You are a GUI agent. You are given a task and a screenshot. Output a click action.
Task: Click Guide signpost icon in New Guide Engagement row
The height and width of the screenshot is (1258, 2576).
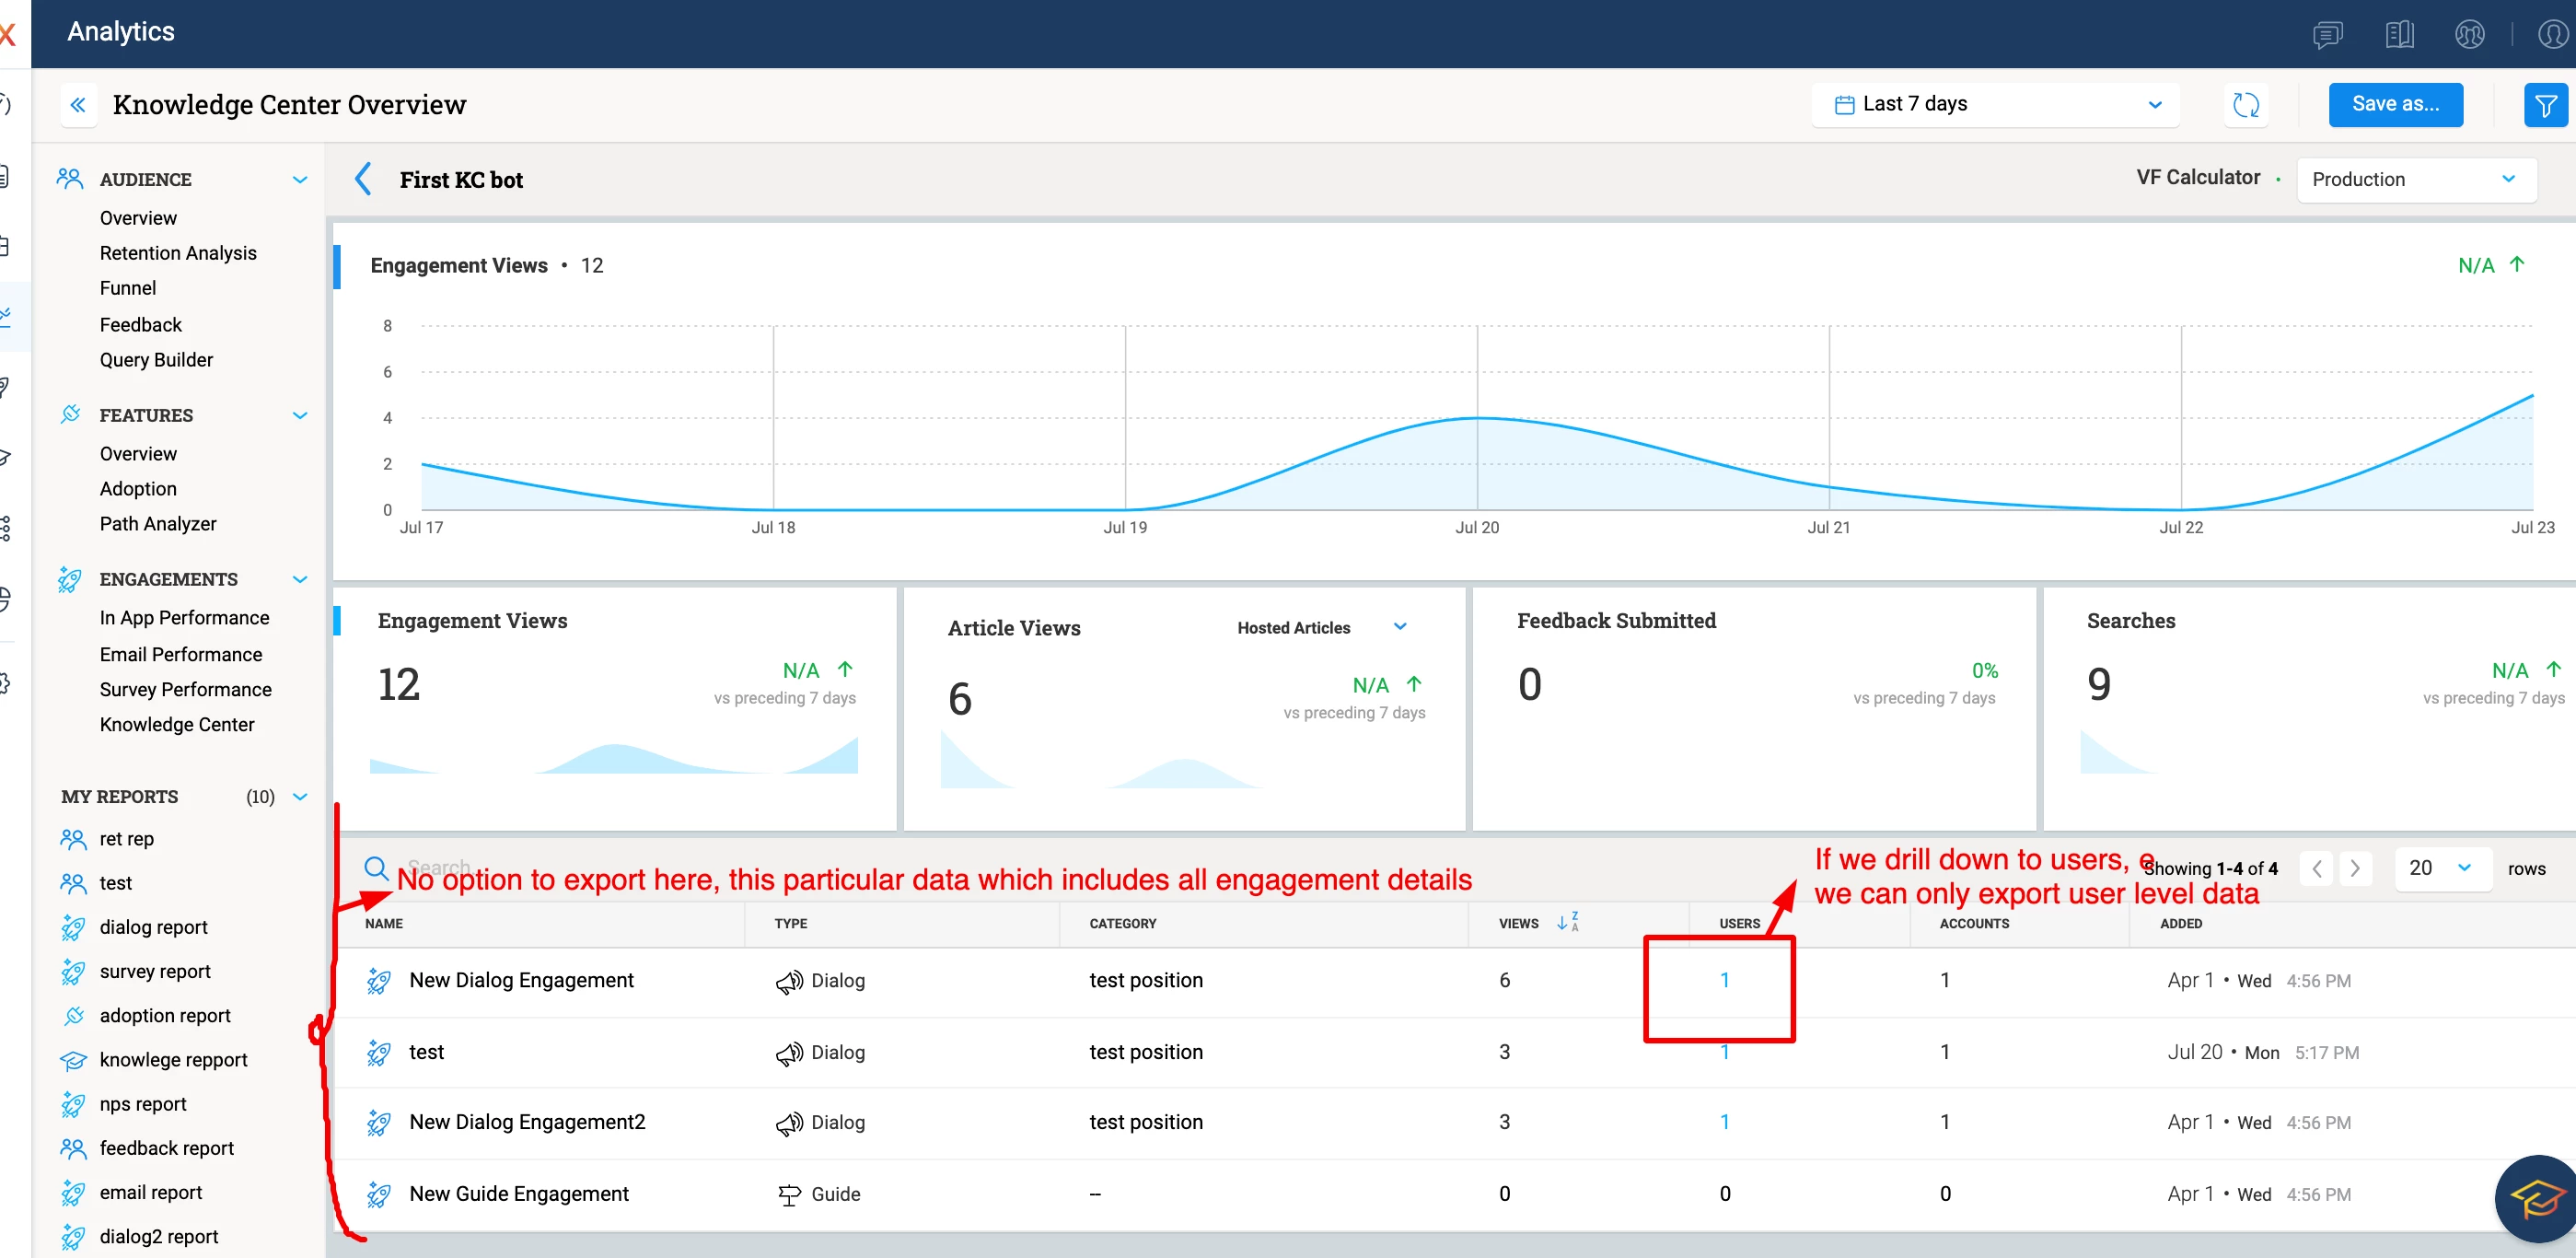789,1194
